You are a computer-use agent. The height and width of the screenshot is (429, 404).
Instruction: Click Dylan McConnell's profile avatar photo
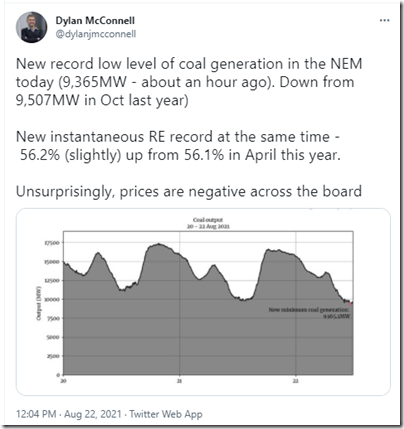coord(32,27)
